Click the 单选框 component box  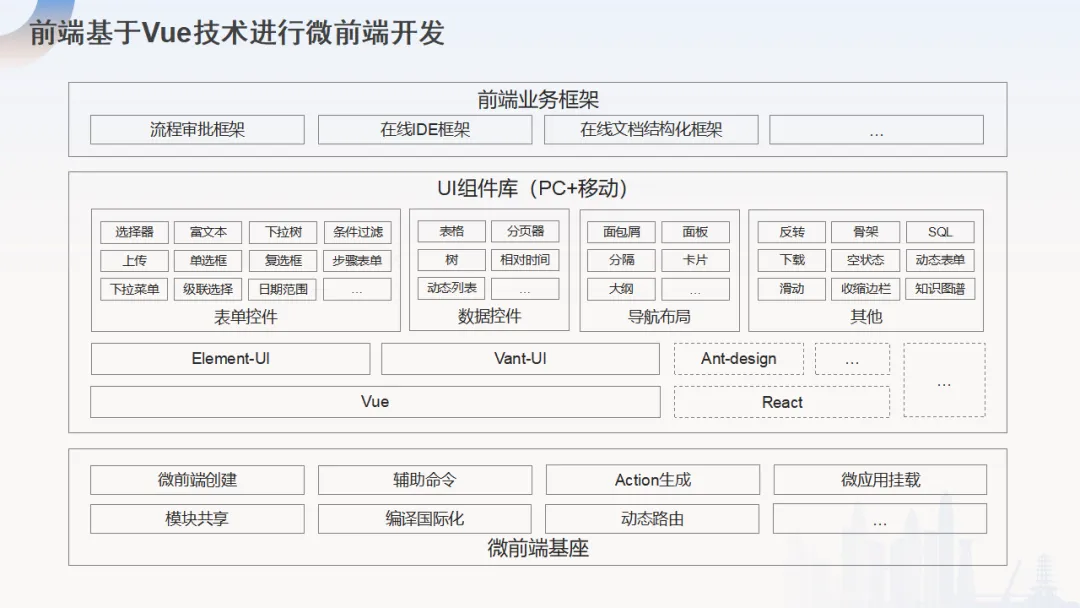point(208,260)
